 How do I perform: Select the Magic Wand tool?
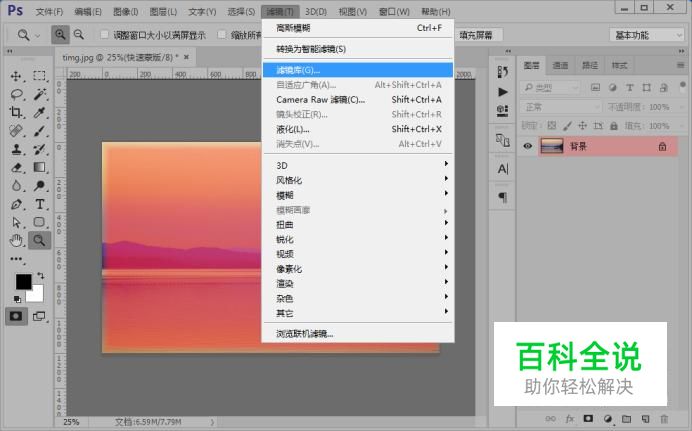point(39,94)
